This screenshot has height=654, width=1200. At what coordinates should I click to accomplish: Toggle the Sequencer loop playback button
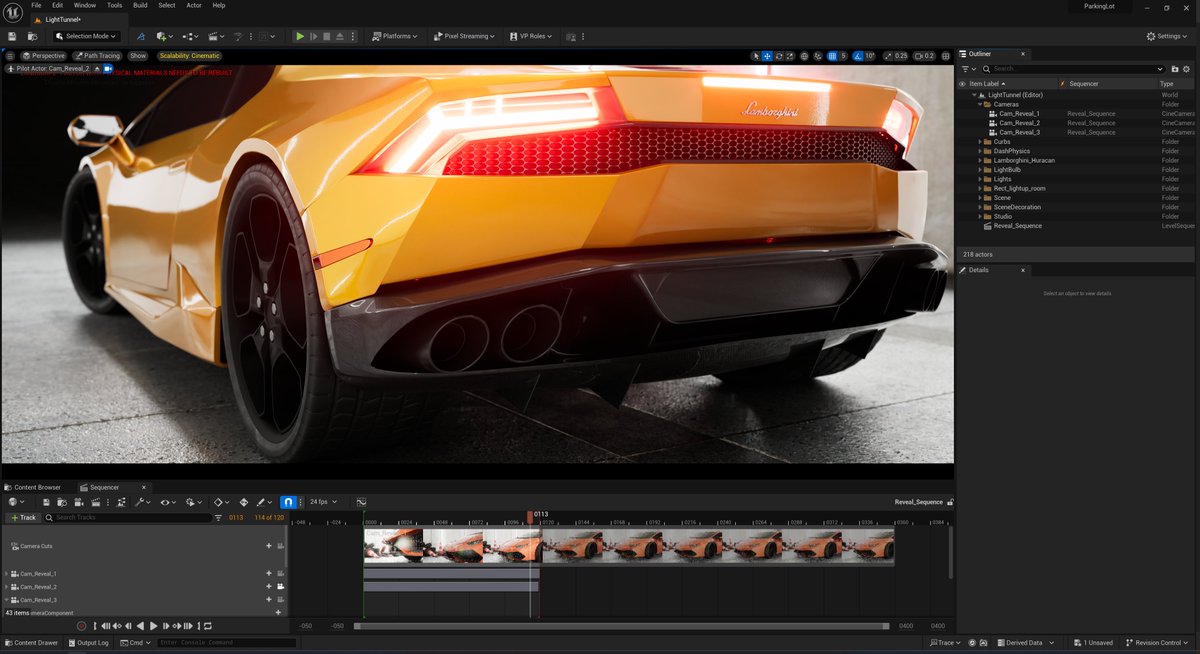coord(207,626)
